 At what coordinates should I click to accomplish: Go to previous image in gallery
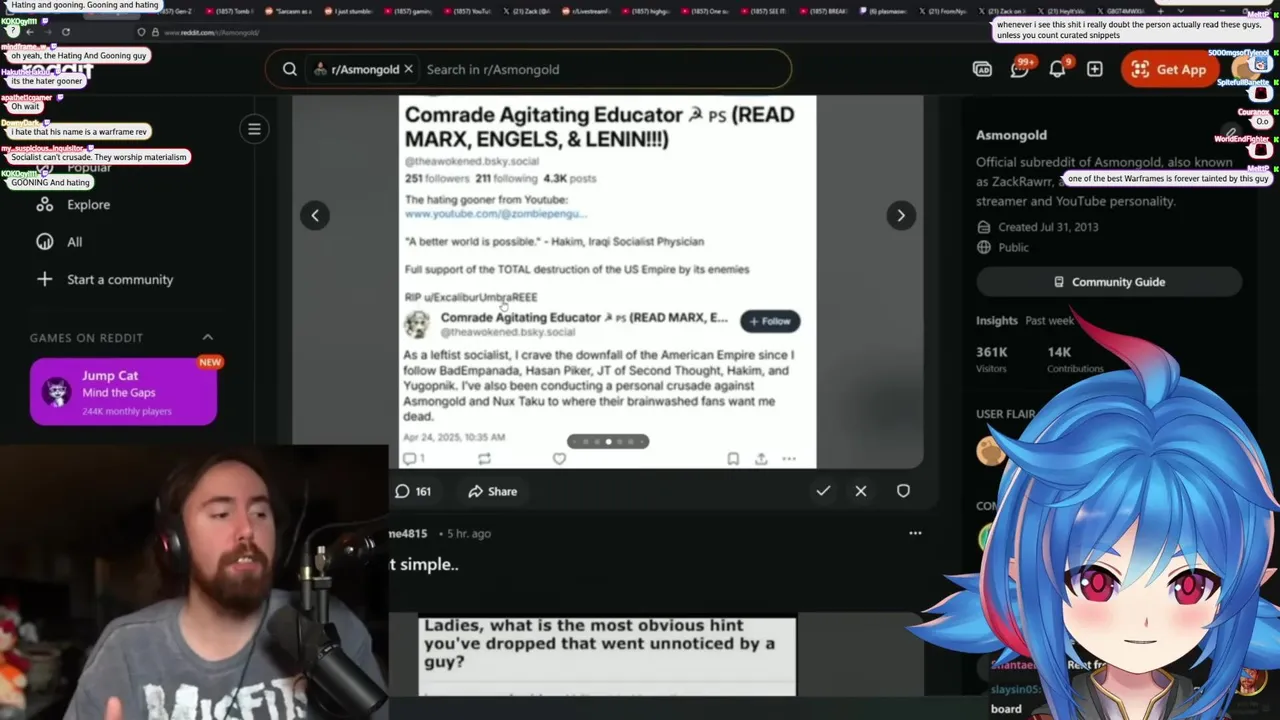click(315, 215)
